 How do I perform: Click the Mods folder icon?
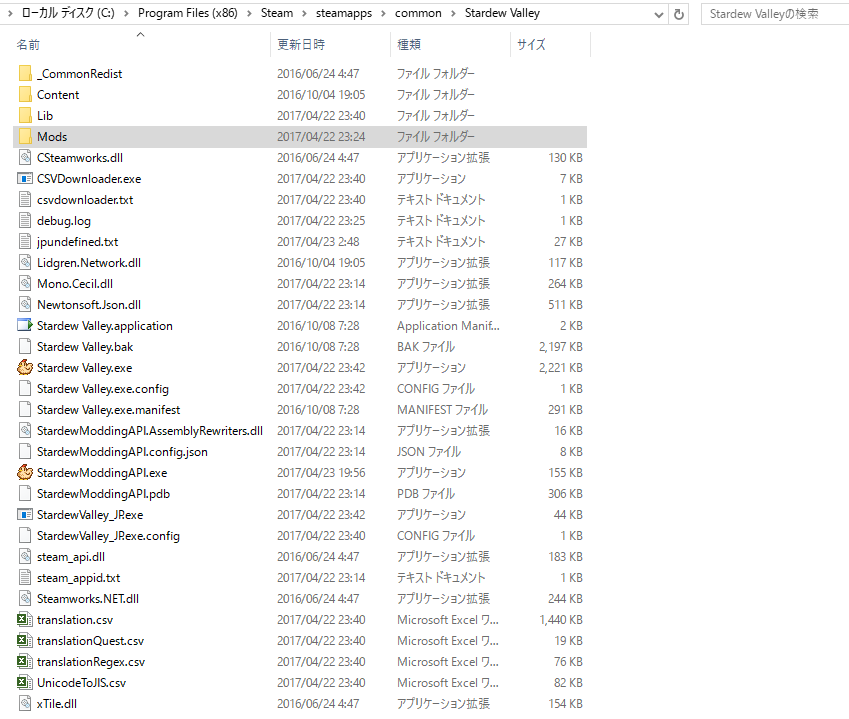[x=25, y=137]
